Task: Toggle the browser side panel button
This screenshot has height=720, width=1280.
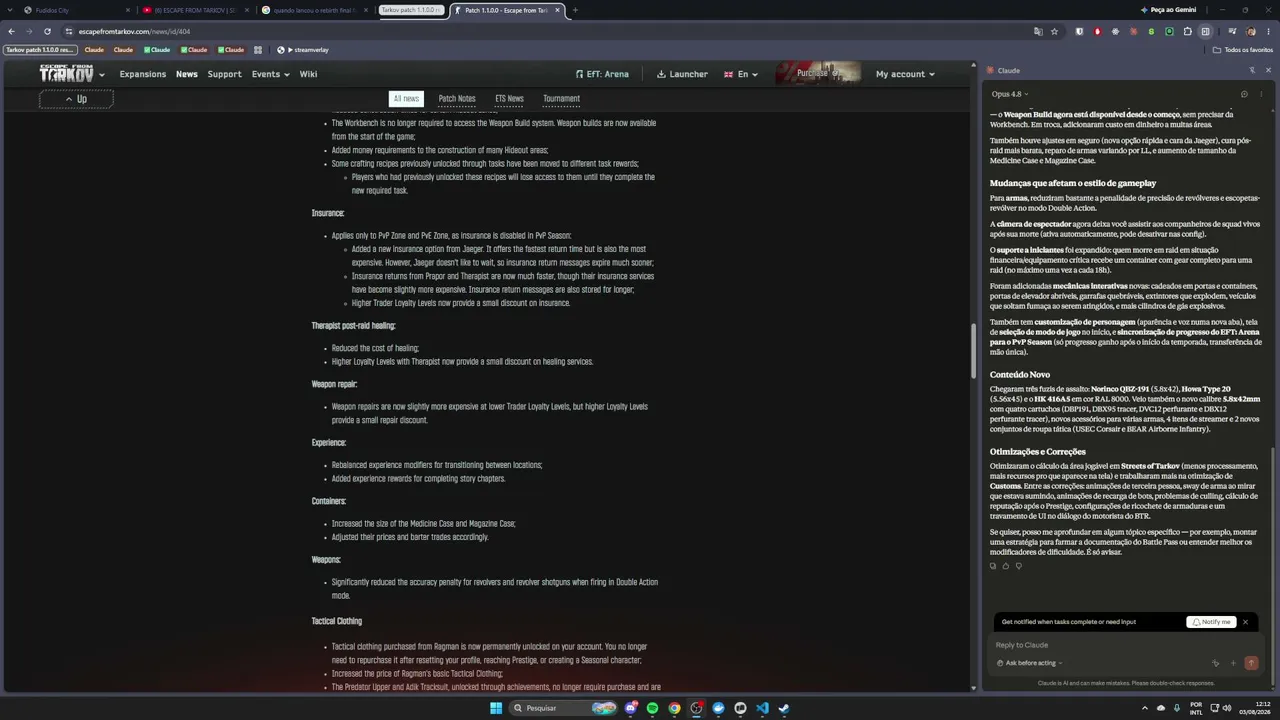Action: coord(1205,32)
